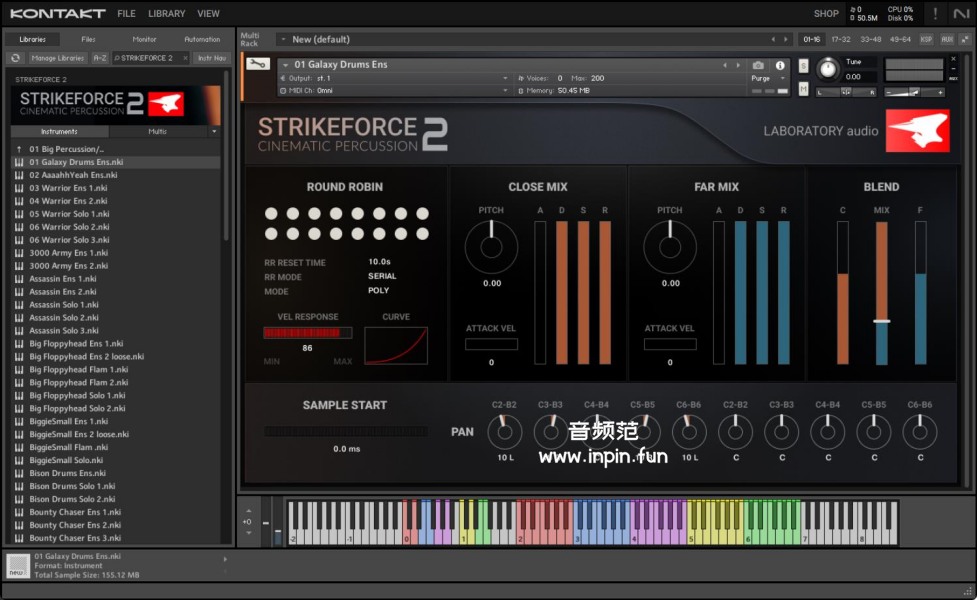Solo the Galaxy Drums instrument
977x600 pixels.
tap(804, 66)
